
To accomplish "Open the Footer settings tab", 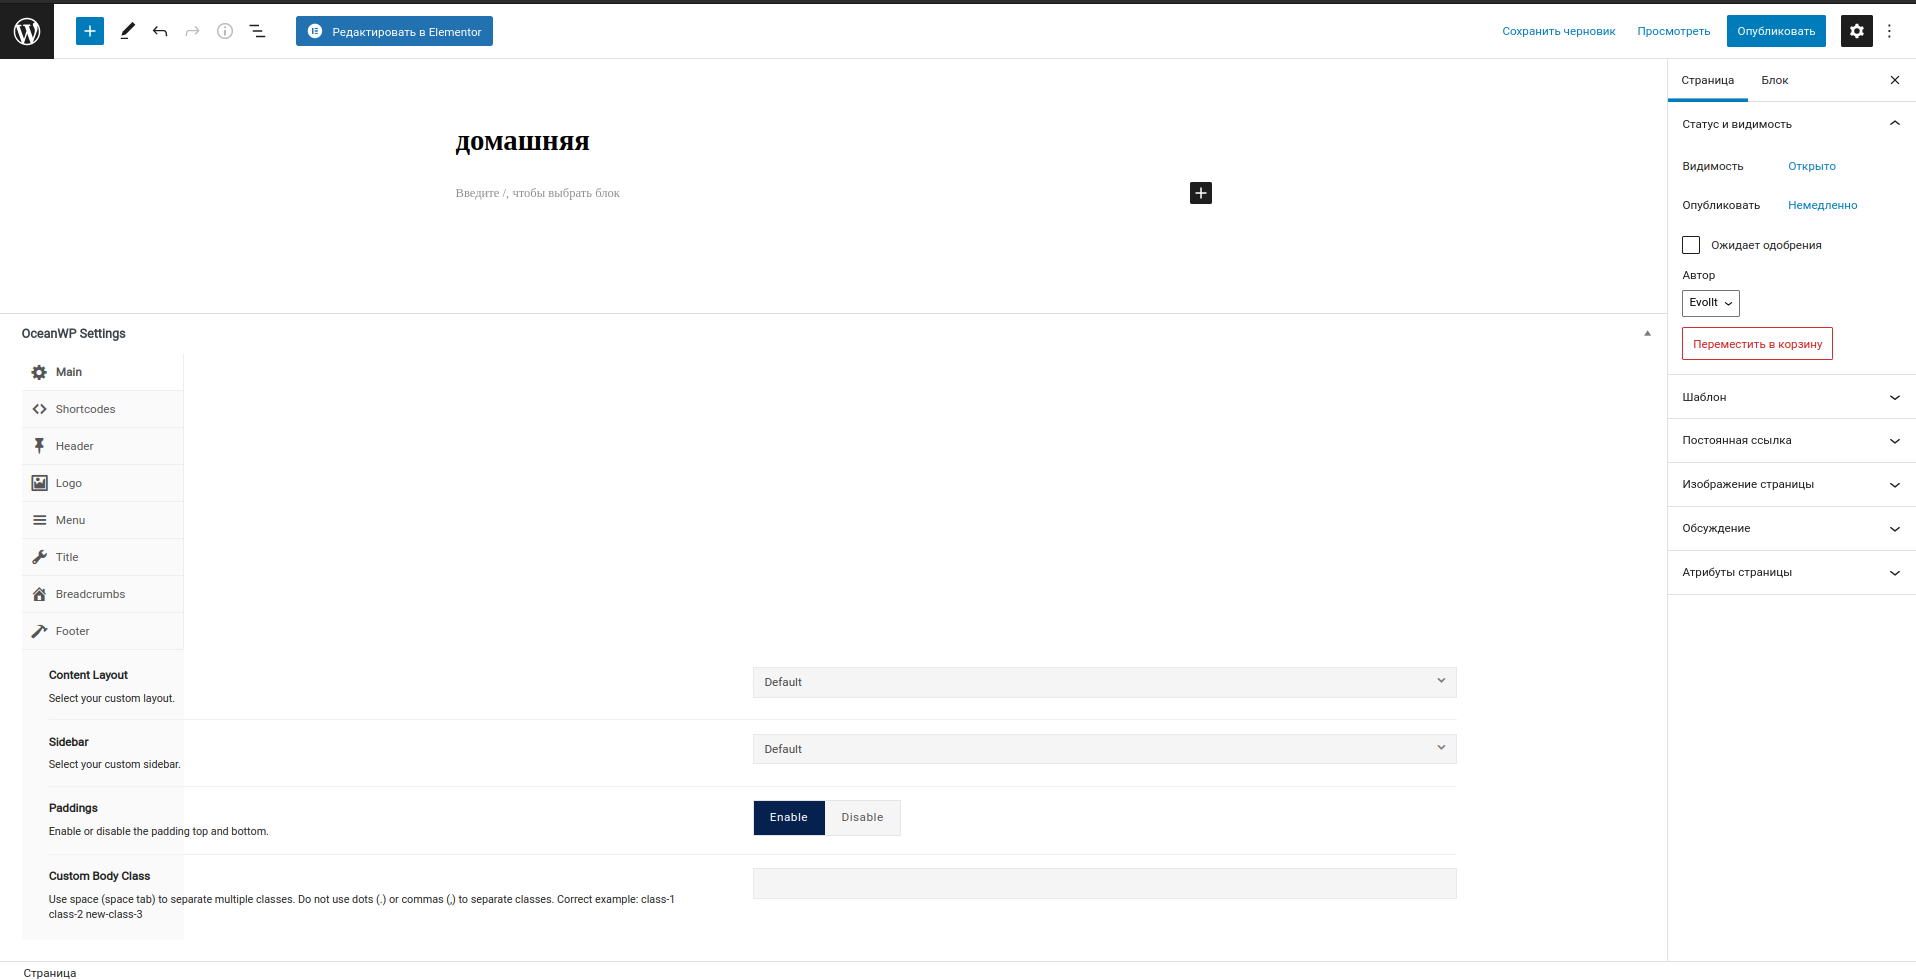I will (102, 631).
